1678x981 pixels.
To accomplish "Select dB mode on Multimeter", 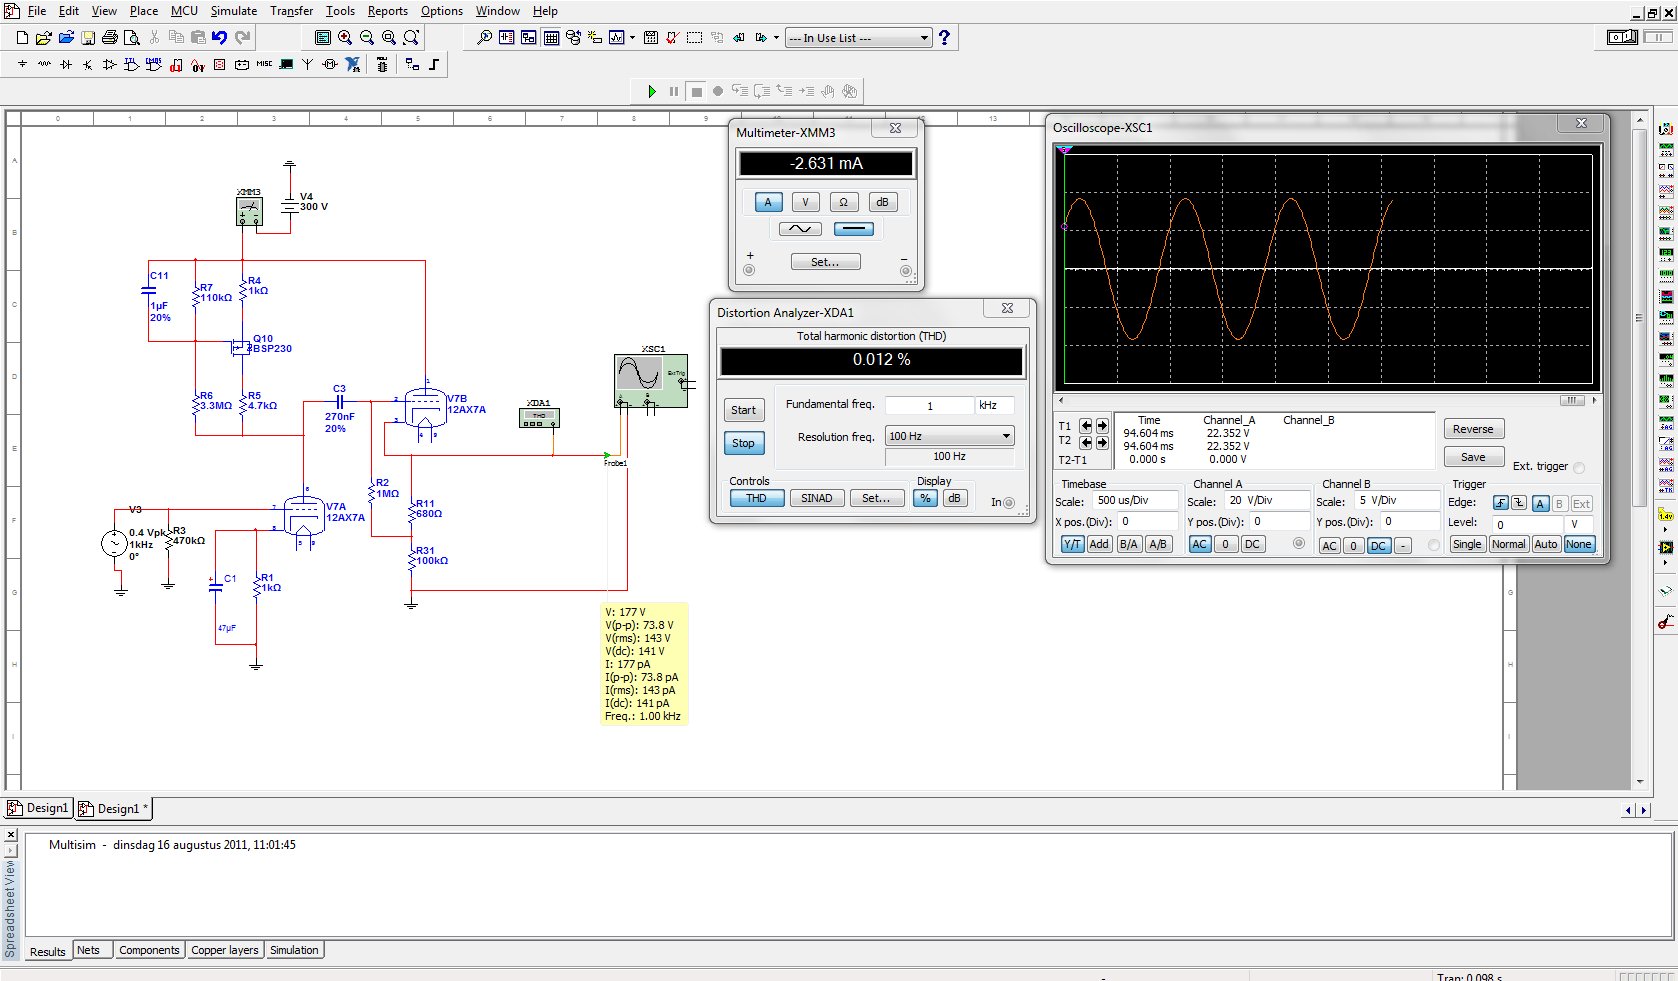I will [x=882, y=202].
